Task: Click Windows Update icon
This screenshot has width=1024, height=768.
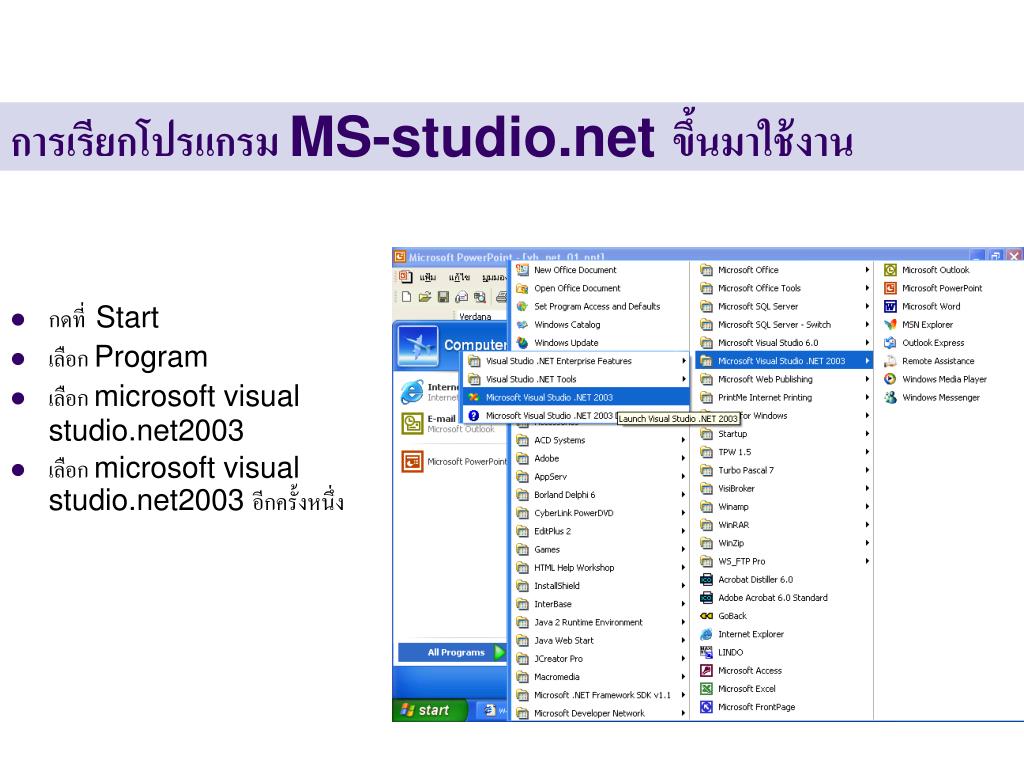Action: pos(522,342)
